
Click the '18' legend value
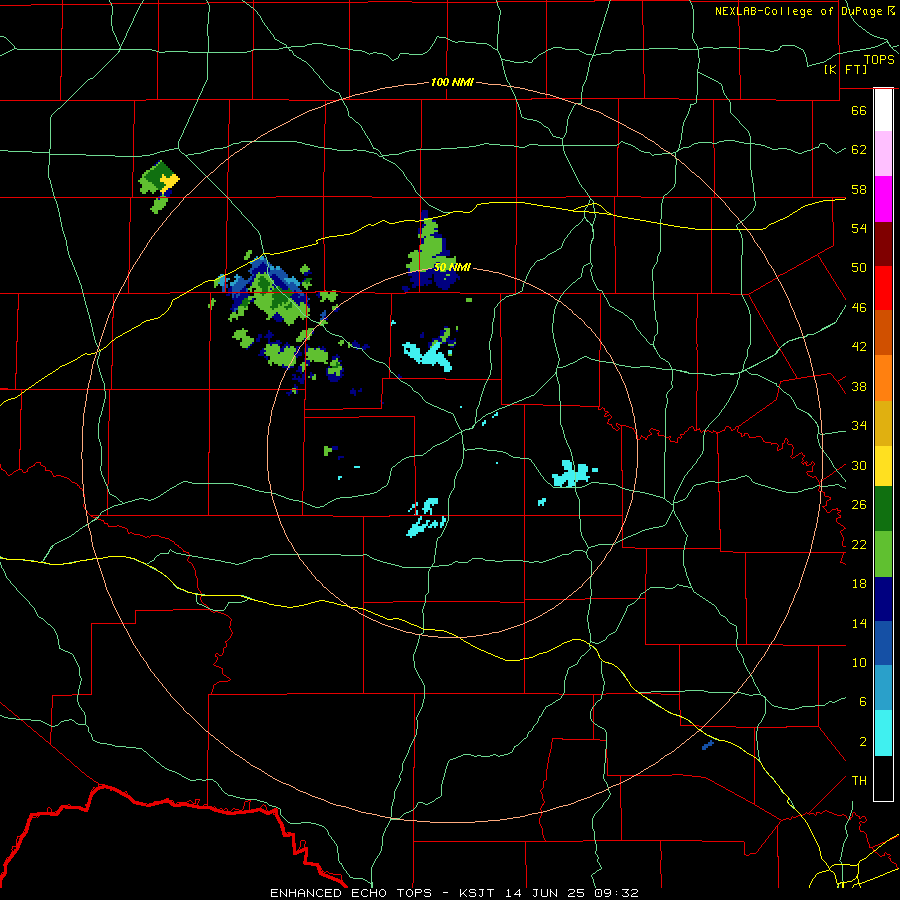tap(859, 584)
